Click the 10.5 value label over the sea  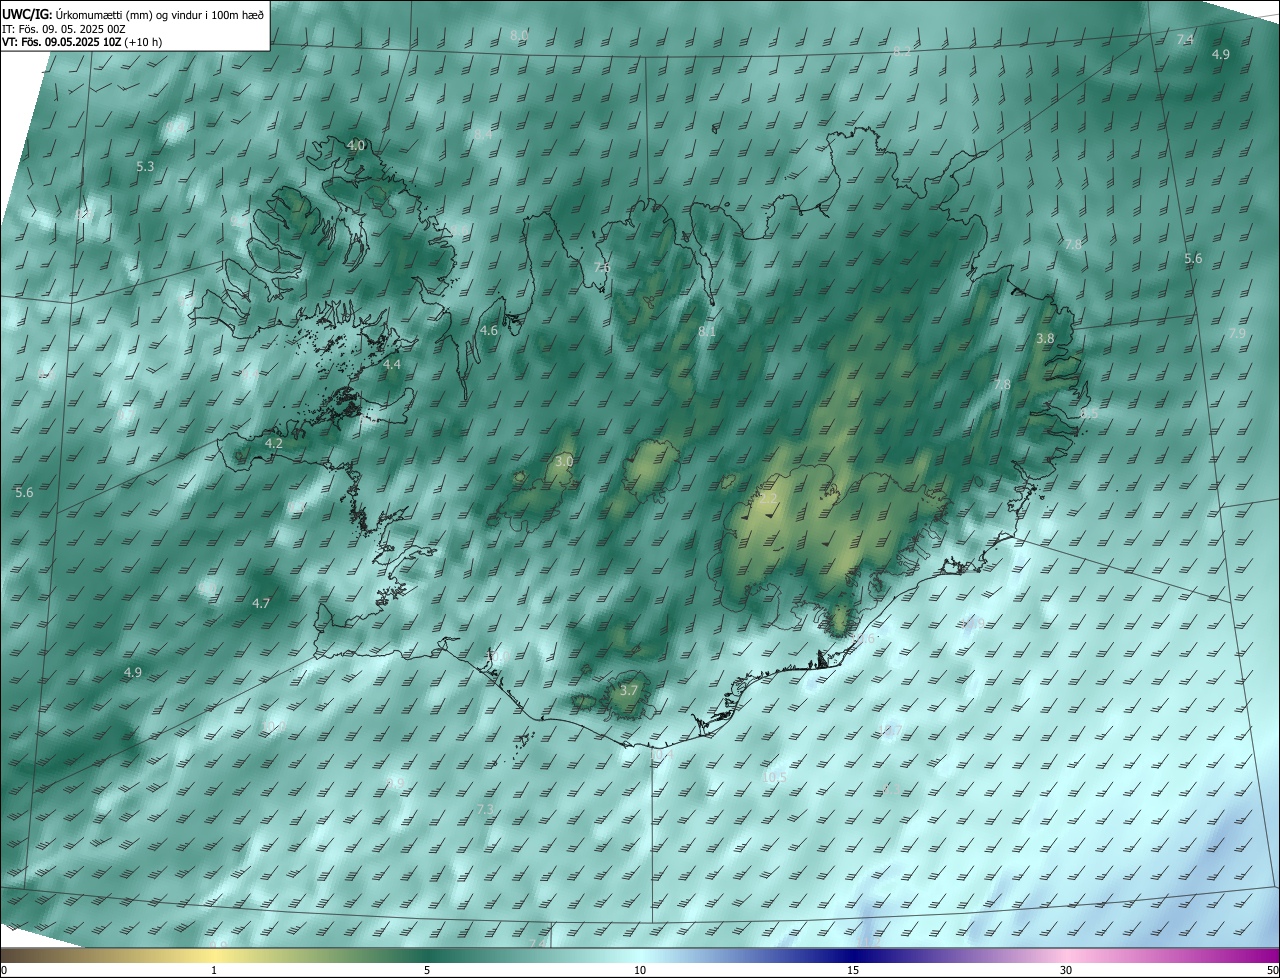click(x=775, y=777)
